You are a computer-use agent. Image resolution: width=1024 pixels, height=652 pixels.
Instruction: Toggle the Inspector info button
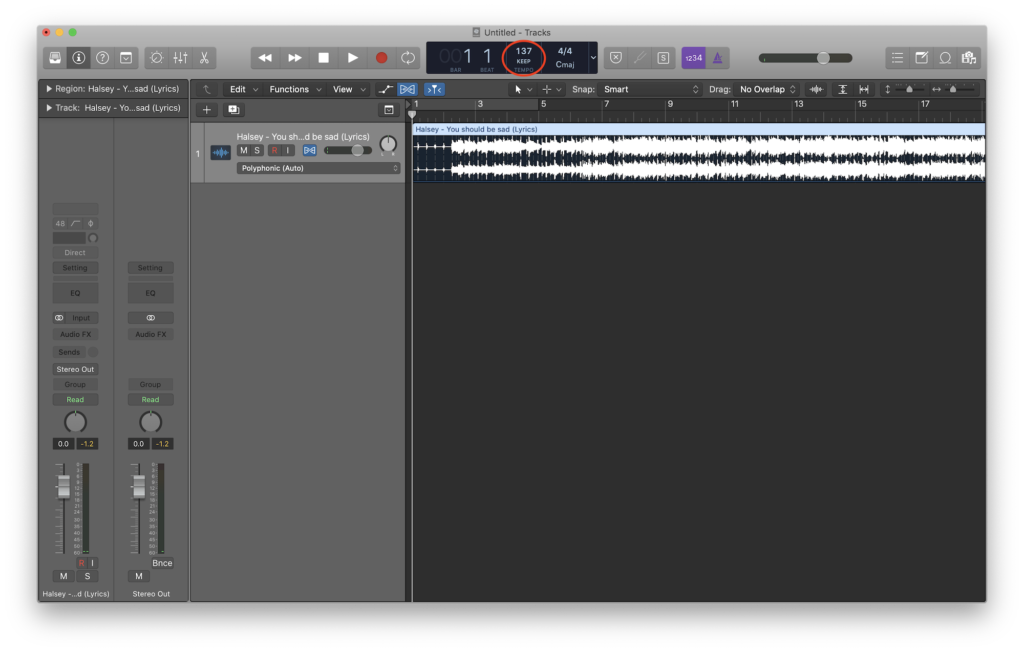click(78, 58)
